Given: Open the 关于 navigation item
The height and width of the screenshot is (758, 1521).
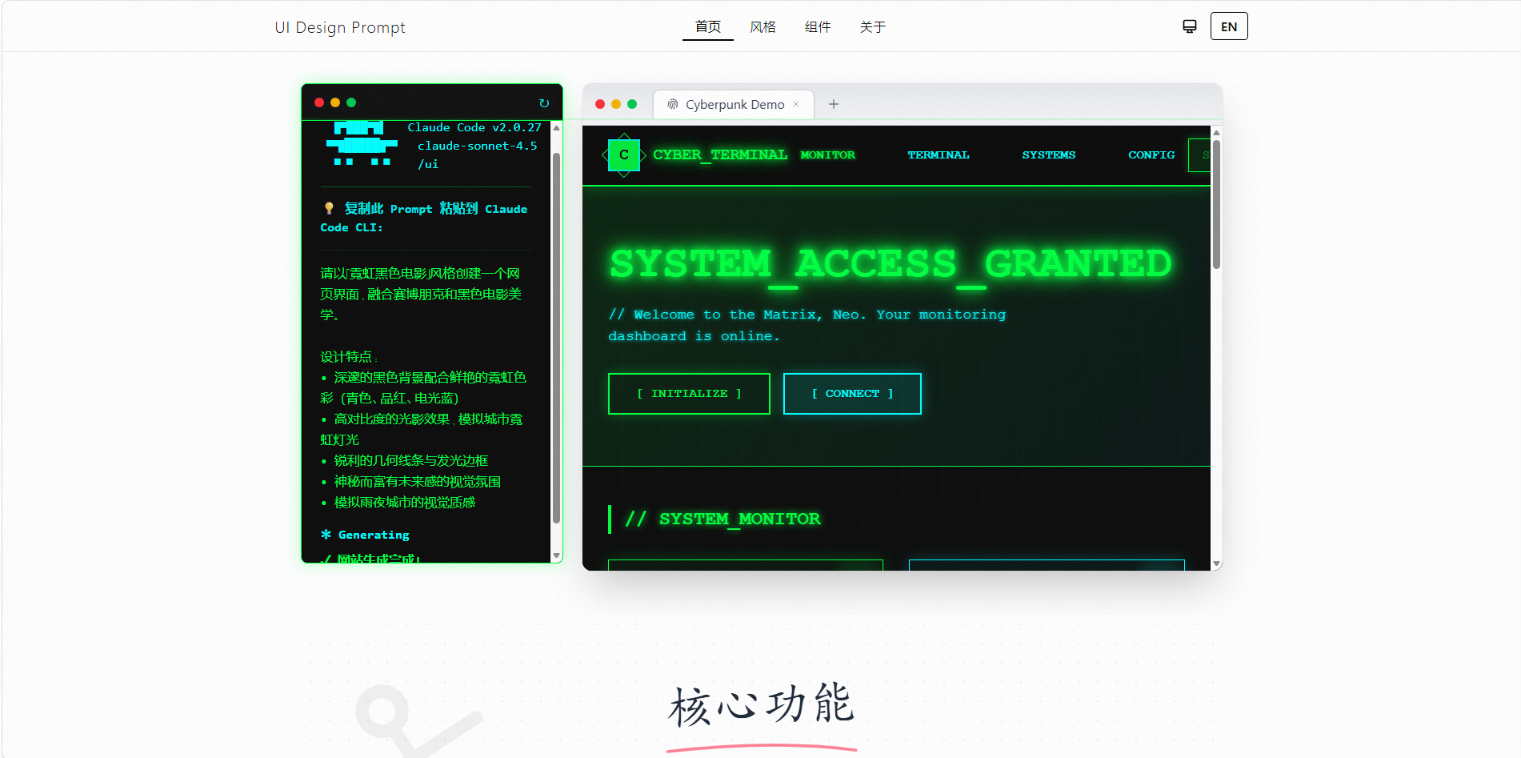Looking at the screenshot, I should [x=873, y=27].
